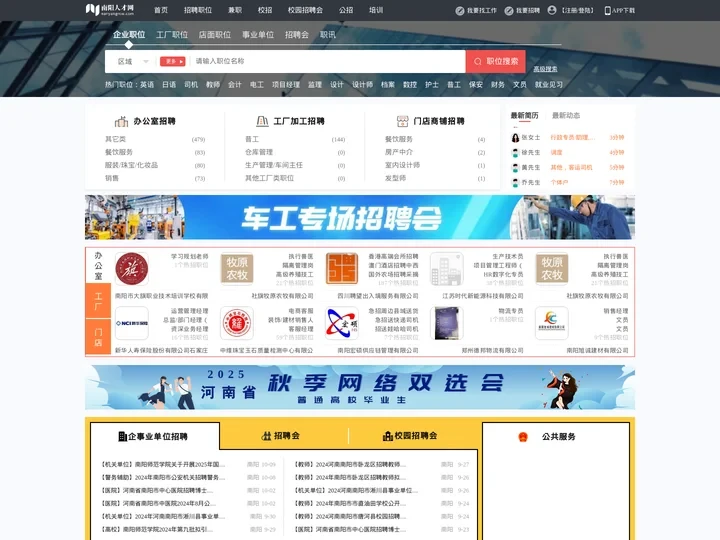The height and width of the screenshot is (540, 720).
Task: Open 高级搜索 advanced search link
Action: [545, 69]
